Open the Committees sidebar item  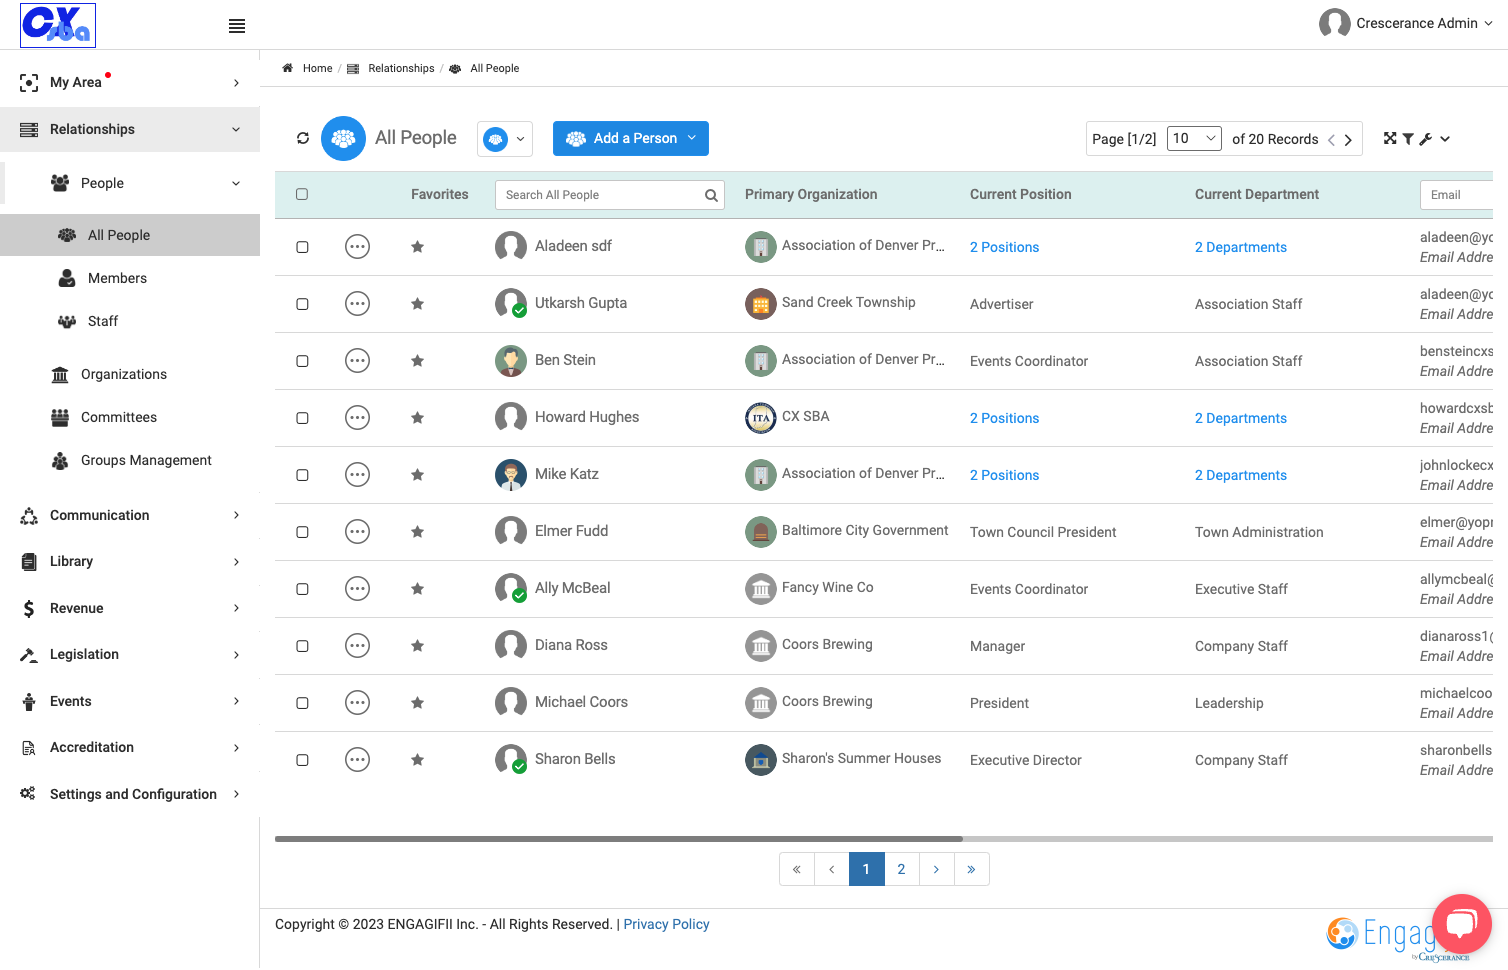coord(119,417)
